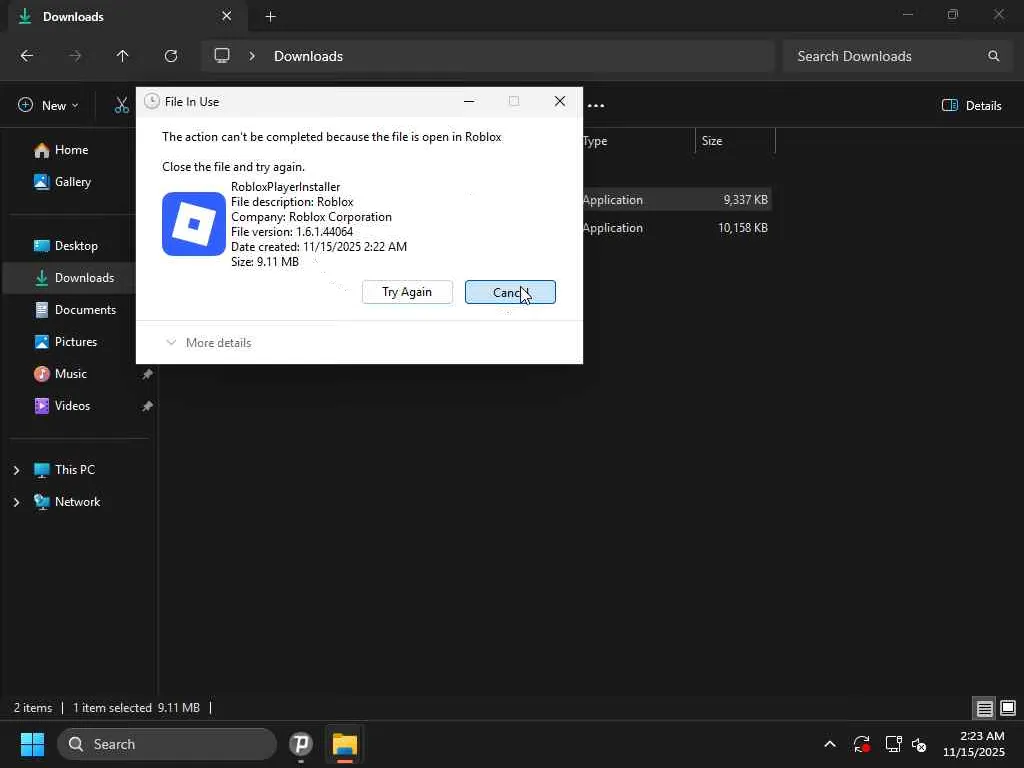Switch to large thumbnails view icon
Image resolution: width=1024 pixels, height=768 pixels.
(x=1008, y=708)
